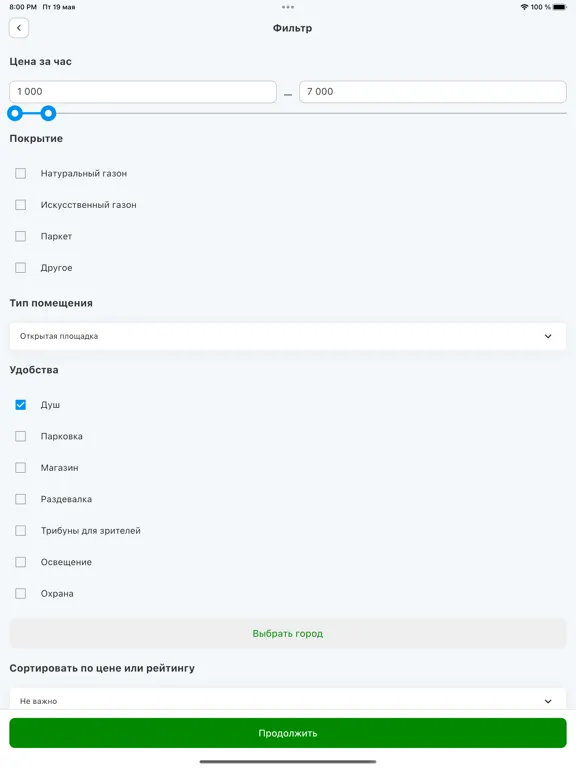Expand the Не важно sorting dropdown
The image size is (576, 768).
tap(288, 699)
